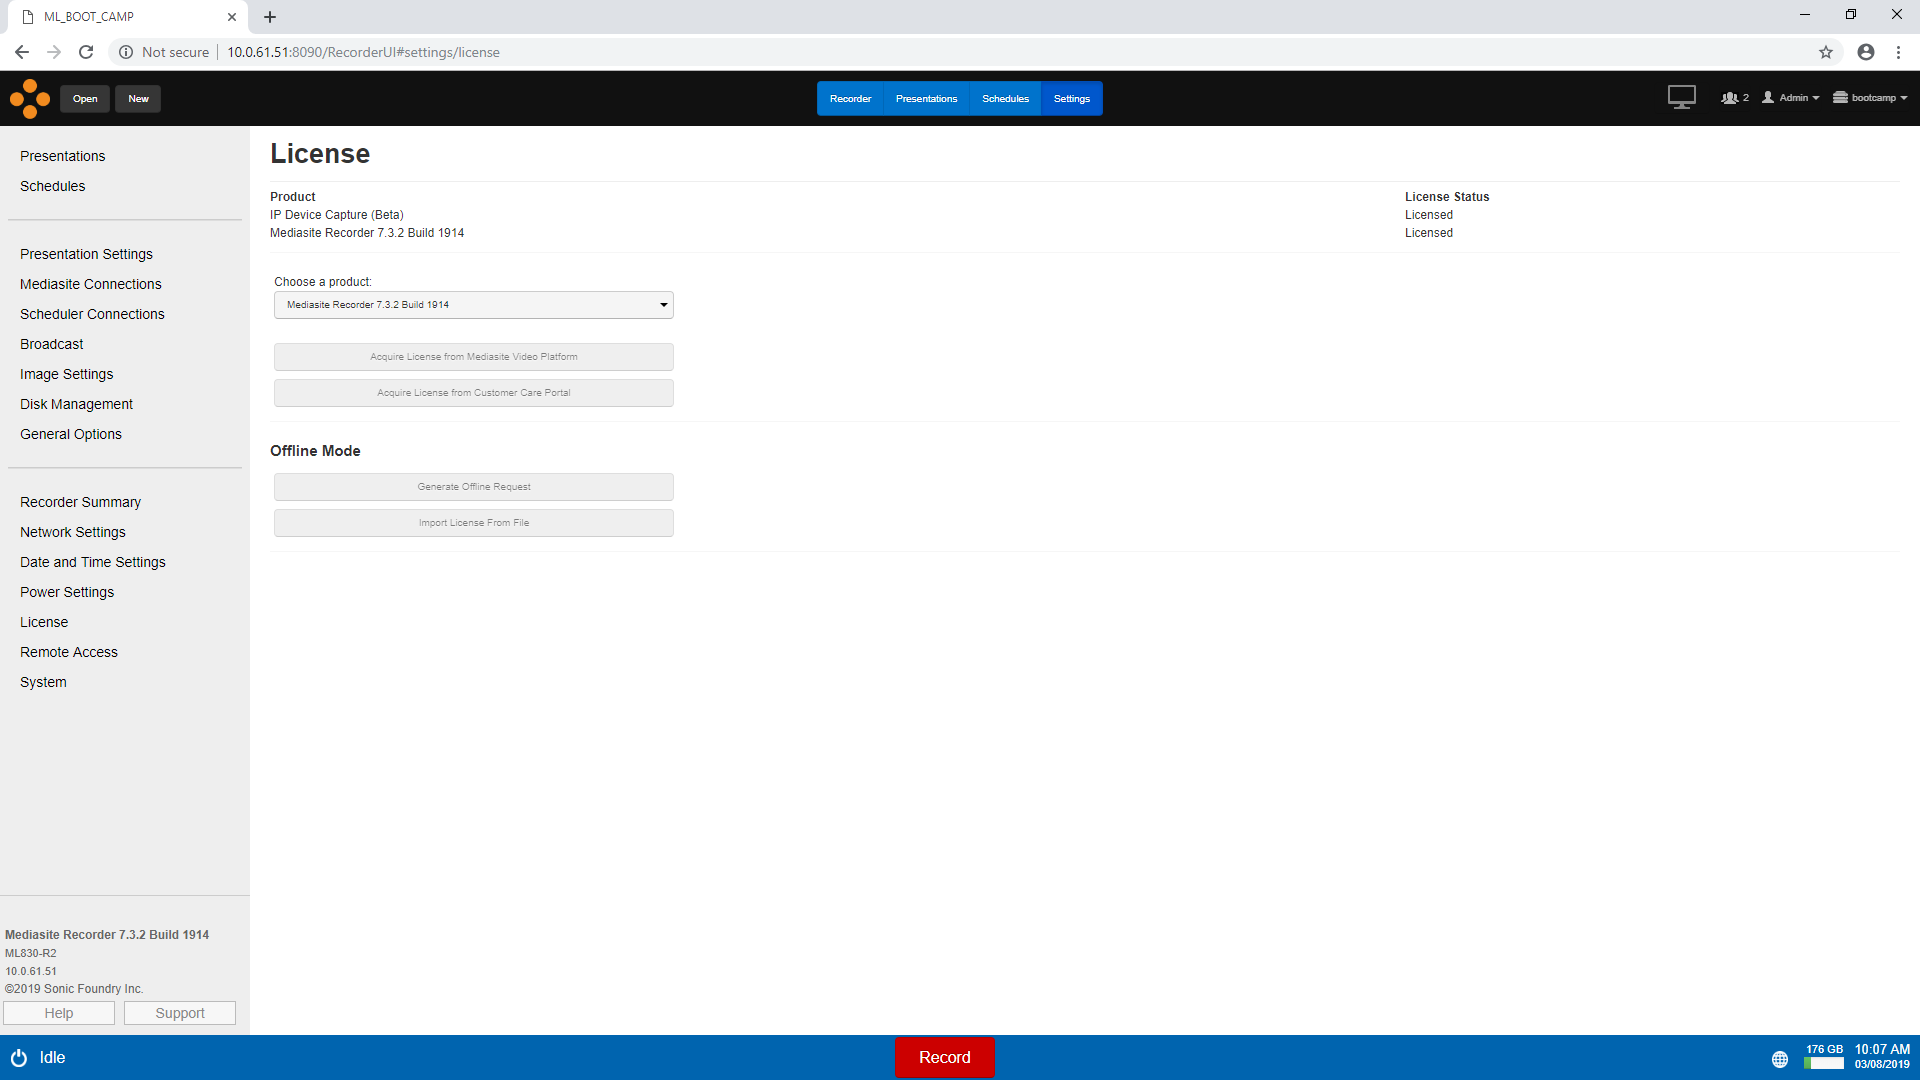Screen dimensions: 1920x1080
Task: Open a new browser tab
Action: click(270, 17)
